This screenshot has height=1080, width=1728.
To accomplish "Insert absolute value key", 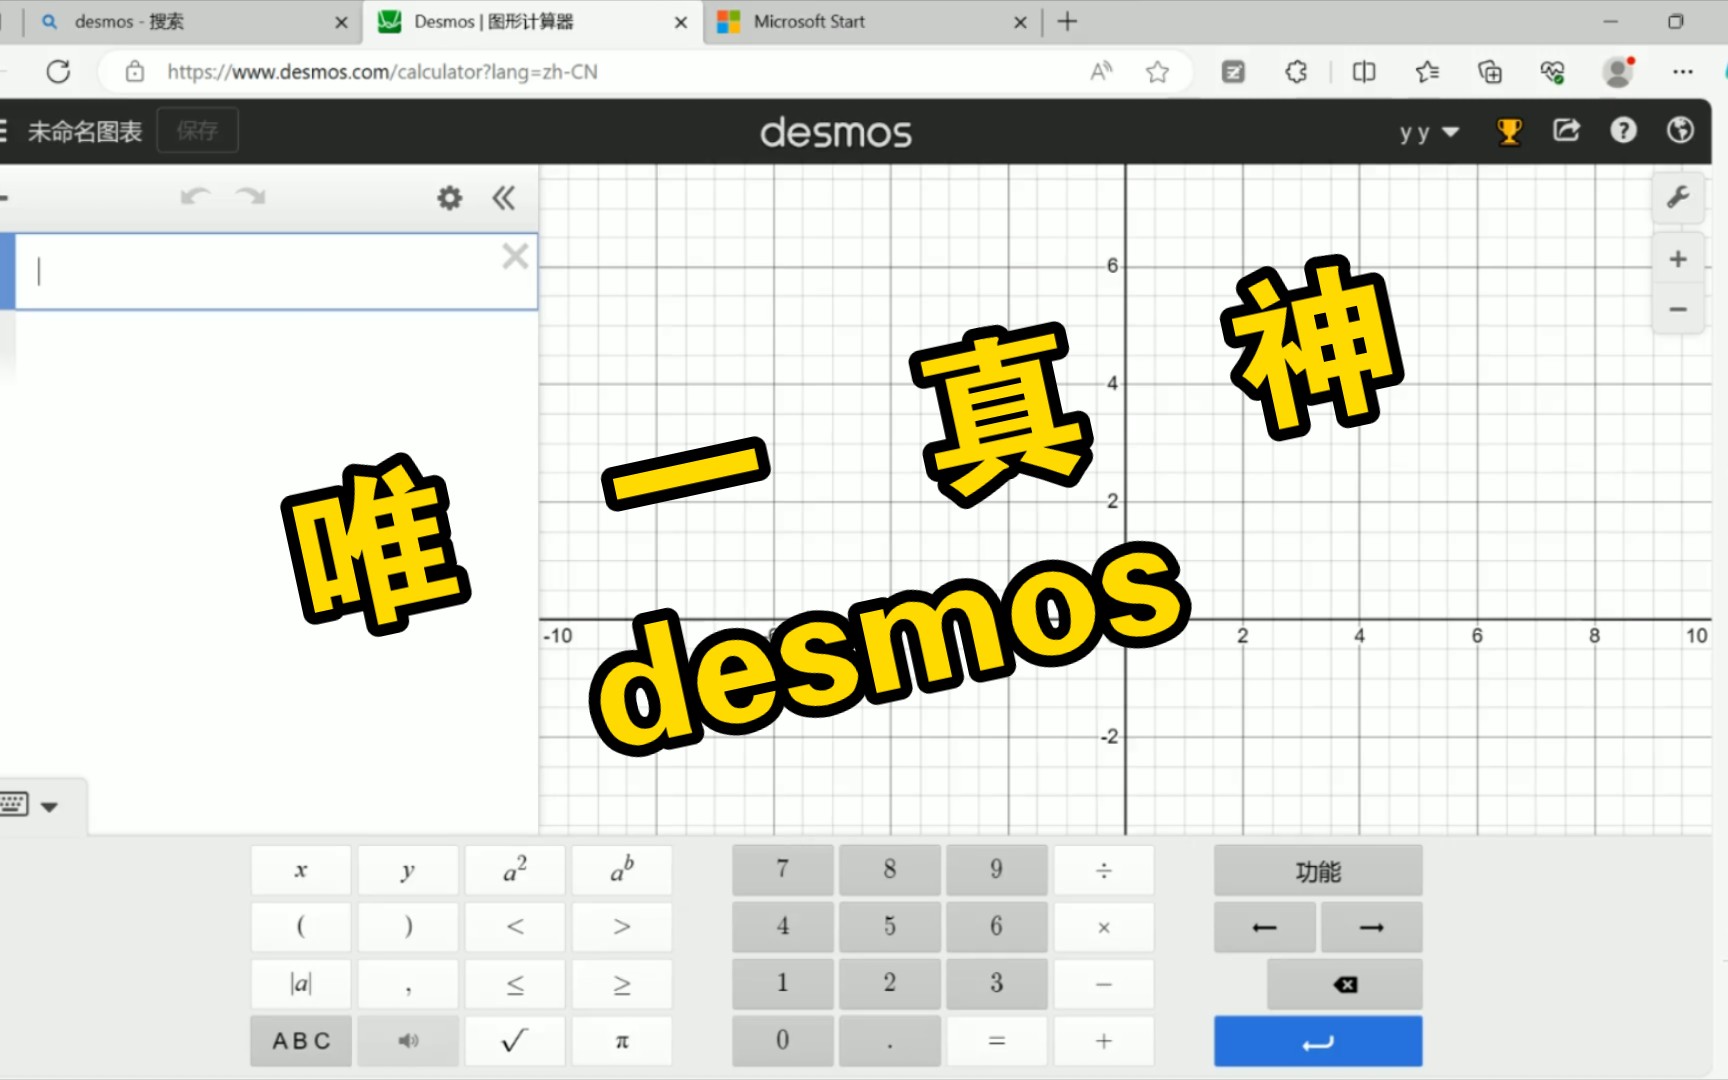I will coord(301,984).
